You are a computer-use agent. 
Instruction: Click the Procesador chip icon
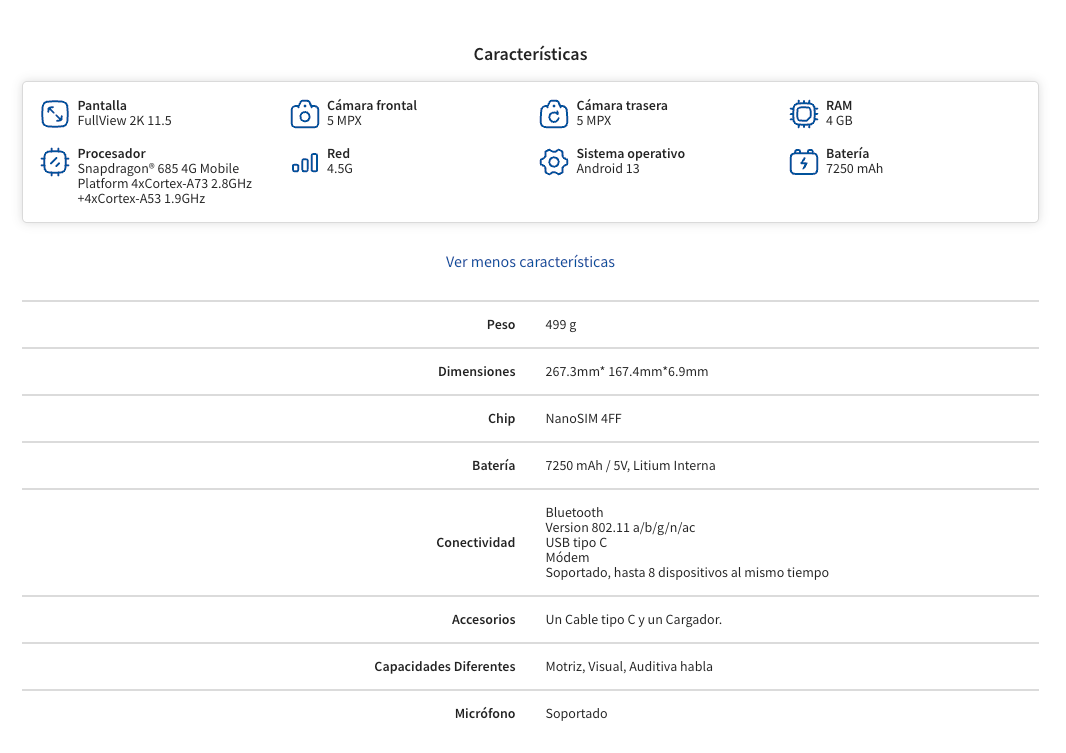pos(54,162)
